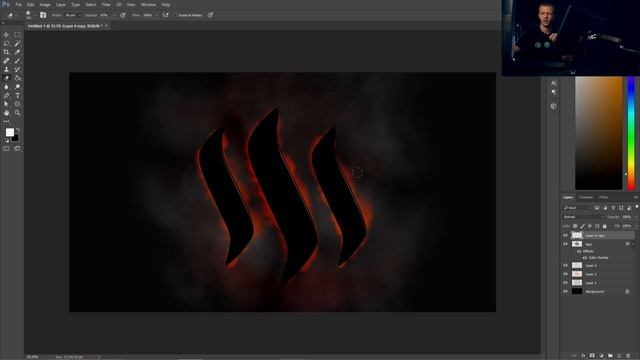
Task: Select the Eraser tool in toolbox
Action: (x=6, y=78)
